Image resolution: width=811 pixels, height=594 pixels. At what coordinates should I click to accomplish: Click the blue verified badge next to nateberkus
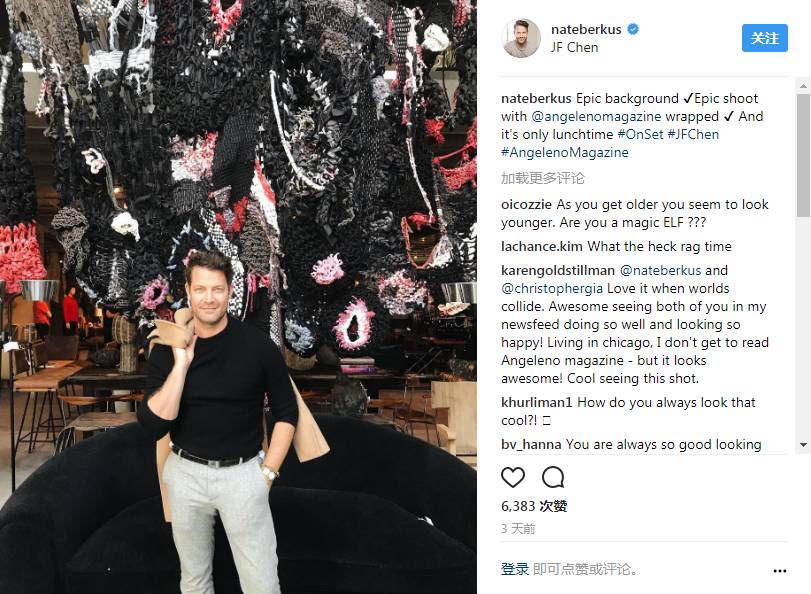point(633,29)
